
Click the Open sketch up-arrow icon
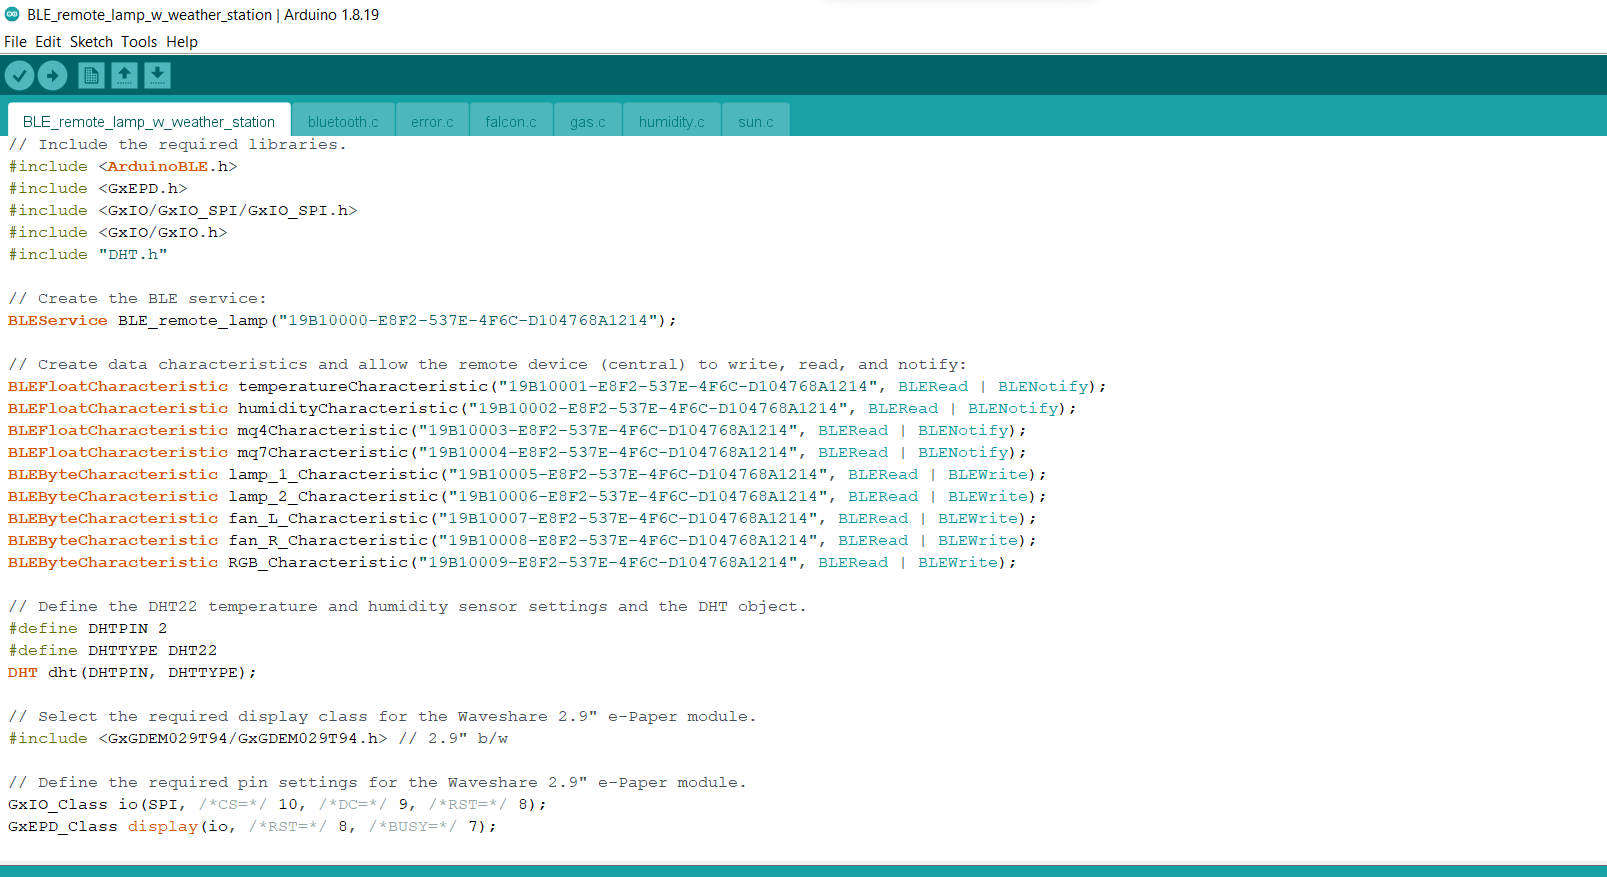(124, 75)
